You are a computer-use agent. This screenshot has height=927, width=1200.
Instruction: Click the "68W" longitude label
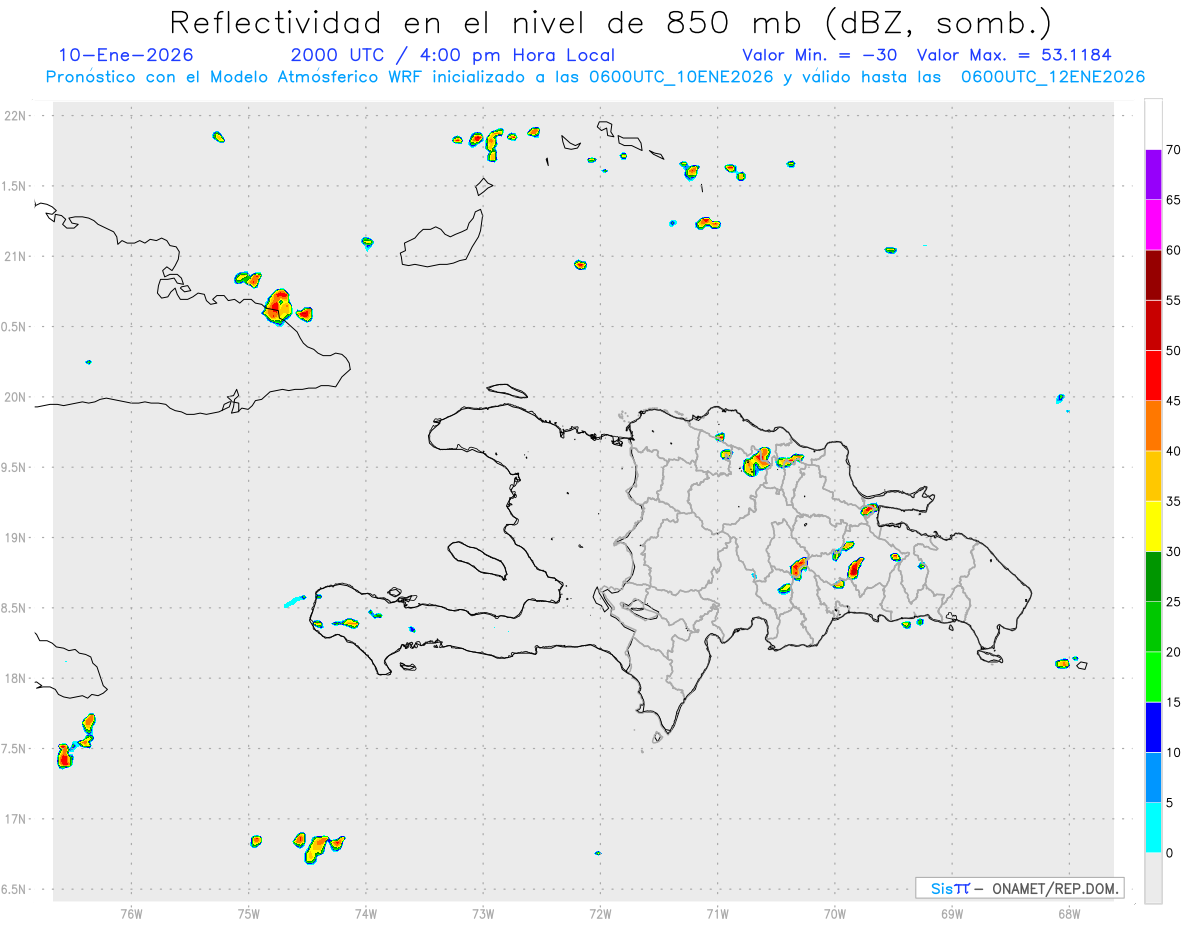[1069, 913]
